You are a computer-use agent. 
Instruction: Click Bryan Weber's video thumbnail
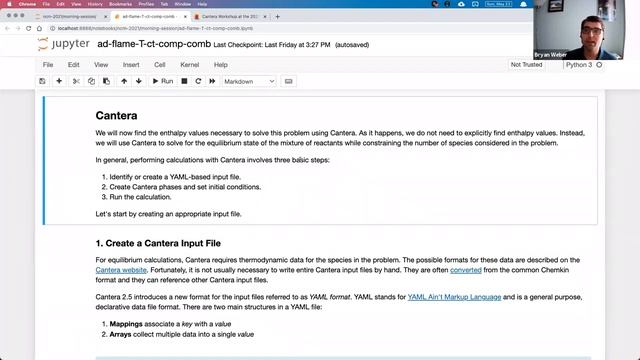[x=579, y=30]
